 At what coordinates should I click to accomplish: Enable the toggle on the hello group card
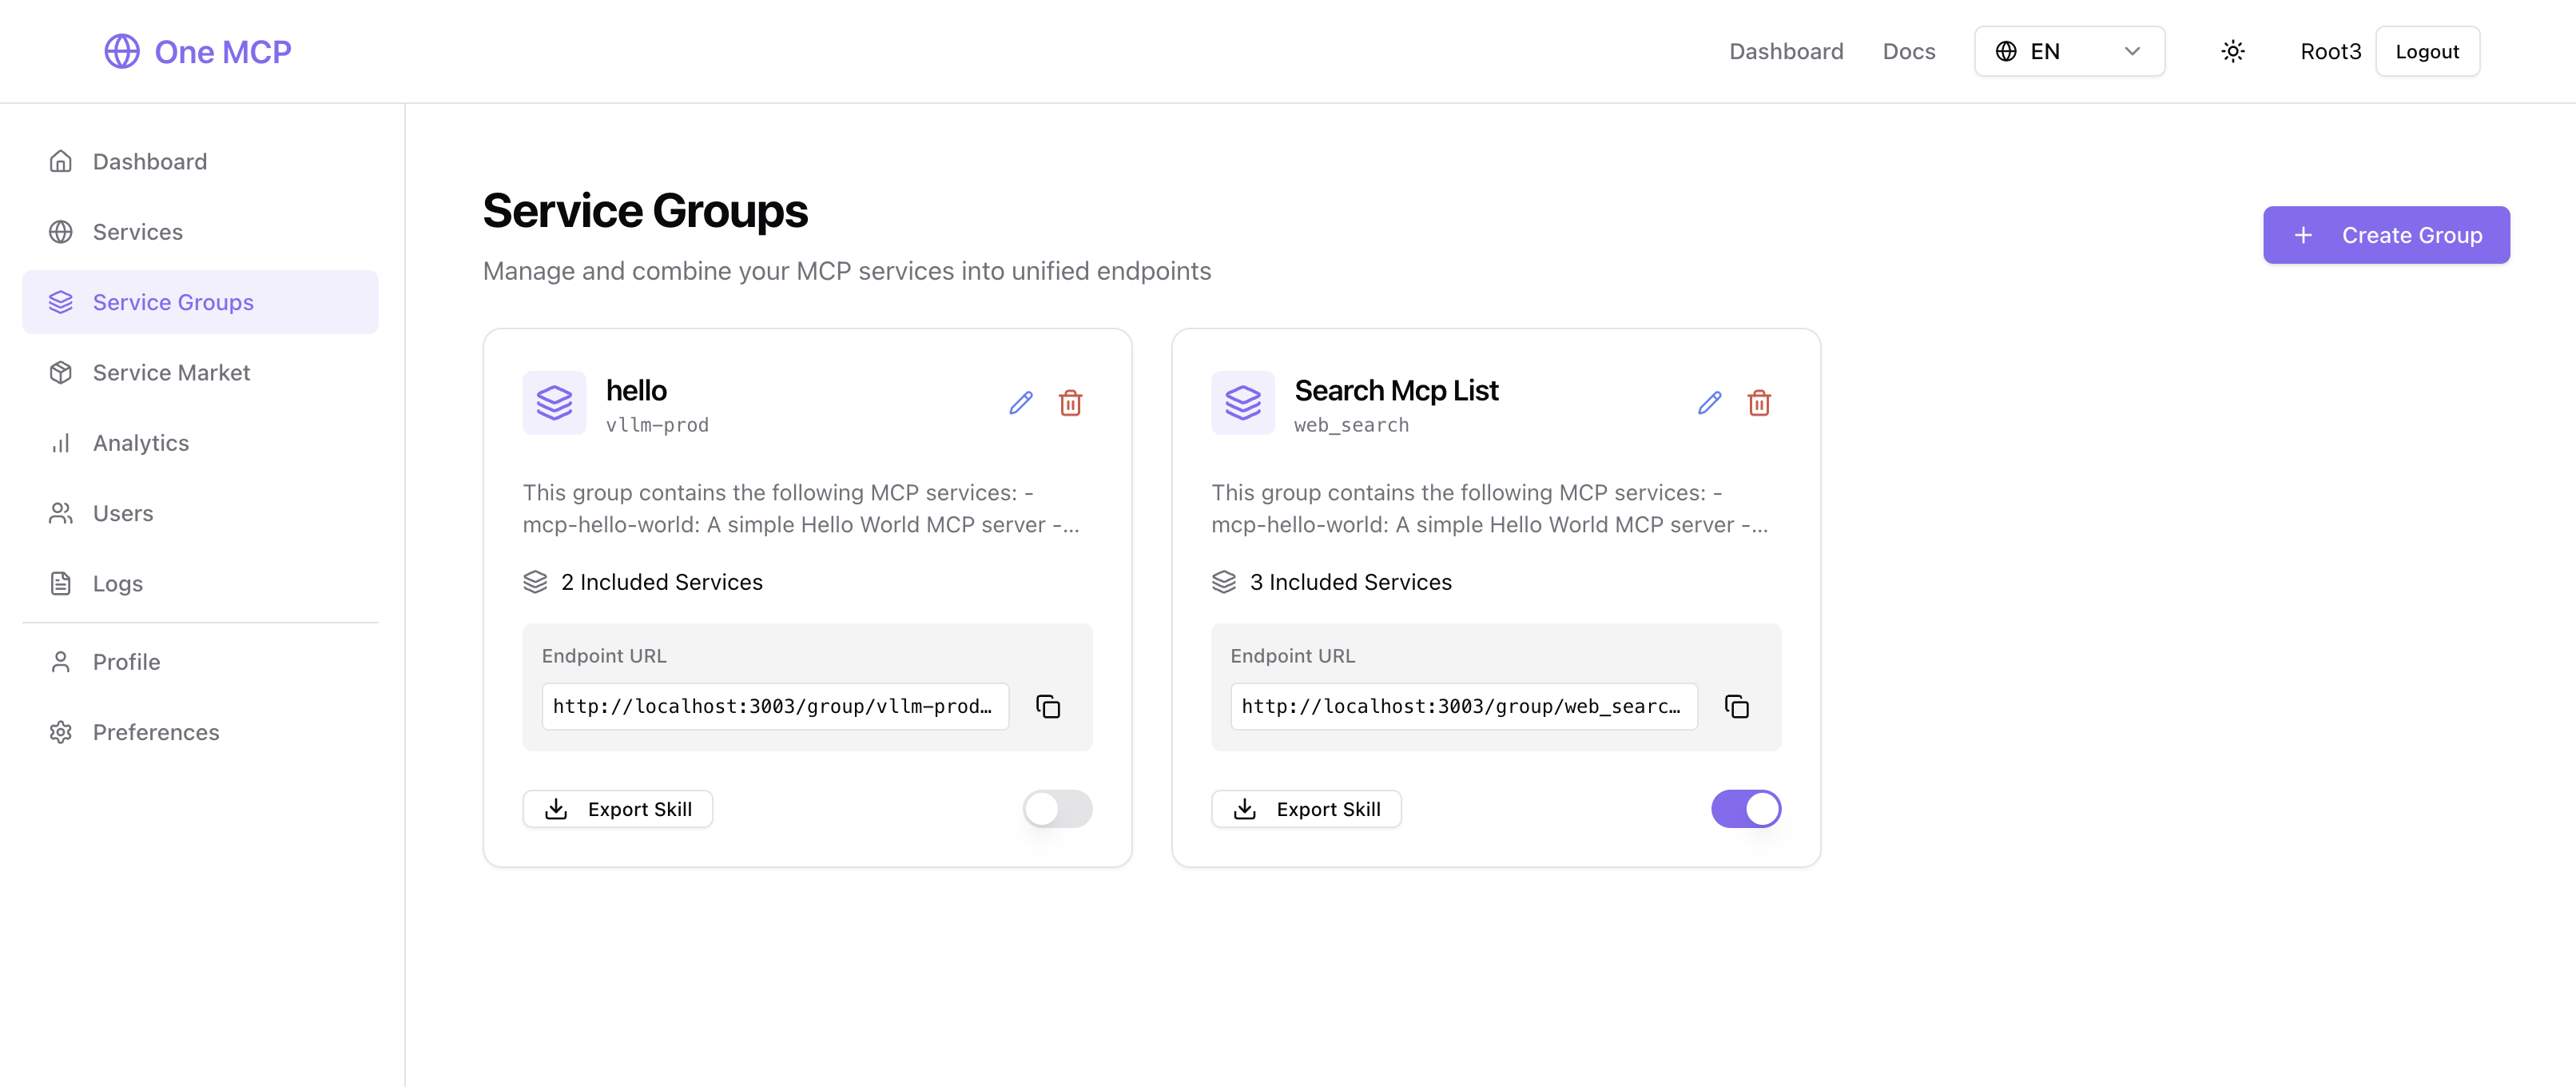coord(1056,809)
